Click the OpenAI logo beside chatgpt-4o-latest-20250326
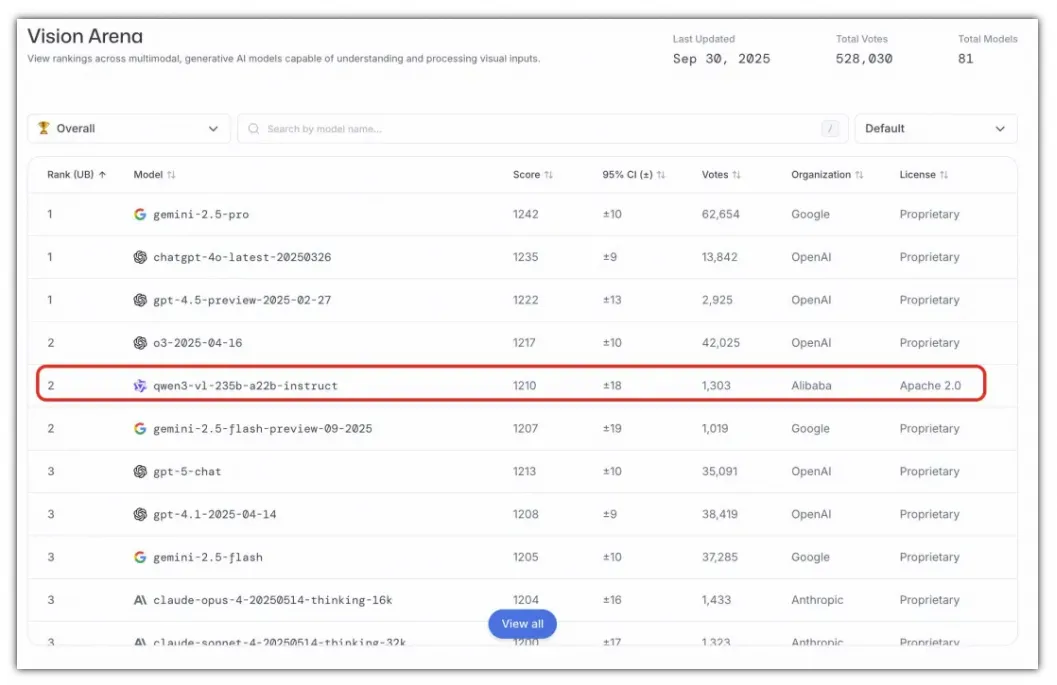Image resolution: width=1057 pixels, height=685 pixels. [x=140, y=257]
